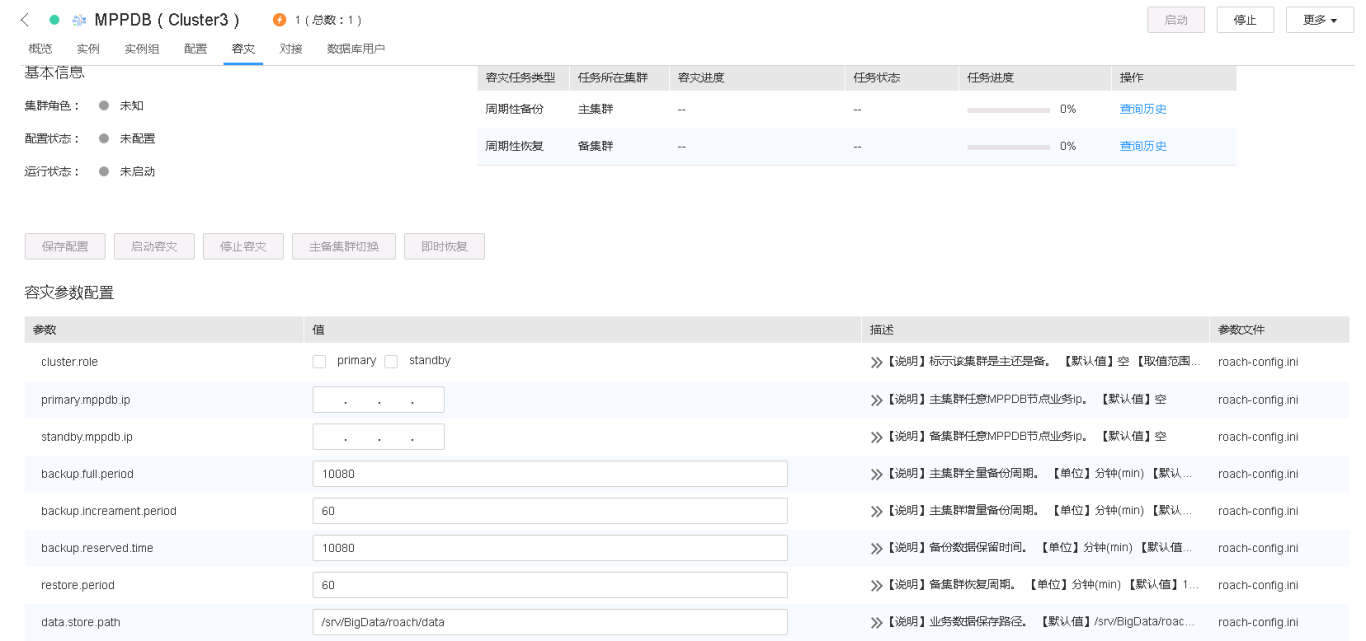Open the 更多 dropdown menu

(x=1319, y=20)
